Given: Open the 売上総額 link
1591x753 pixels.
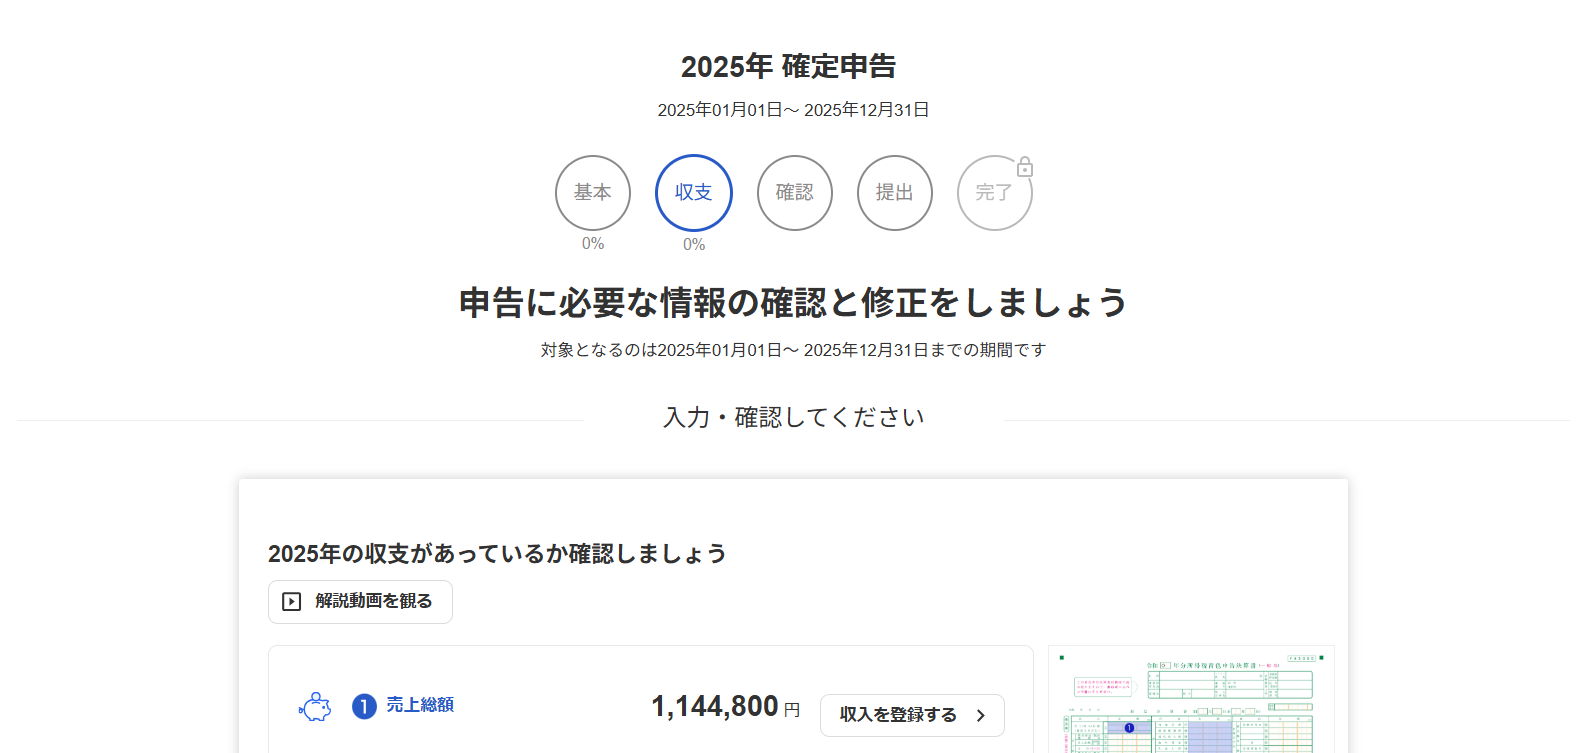Looking at the screenshot, I should pyautogui.click(x=420, y=705).
